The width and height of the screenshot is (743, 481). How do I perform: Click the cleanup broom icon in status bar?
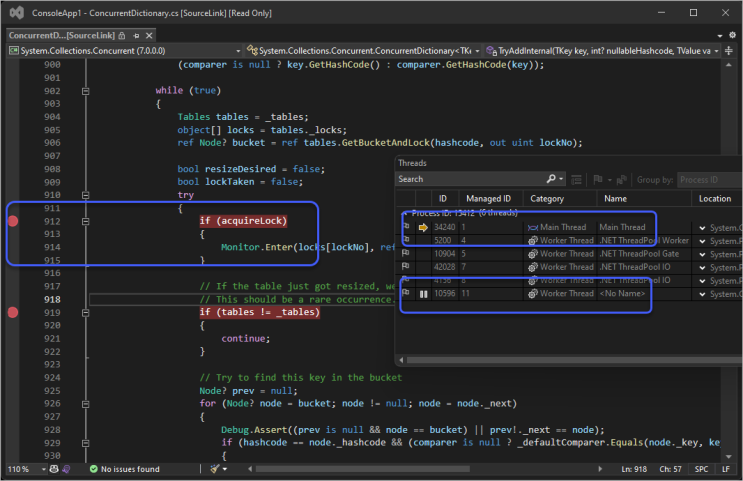216,468
